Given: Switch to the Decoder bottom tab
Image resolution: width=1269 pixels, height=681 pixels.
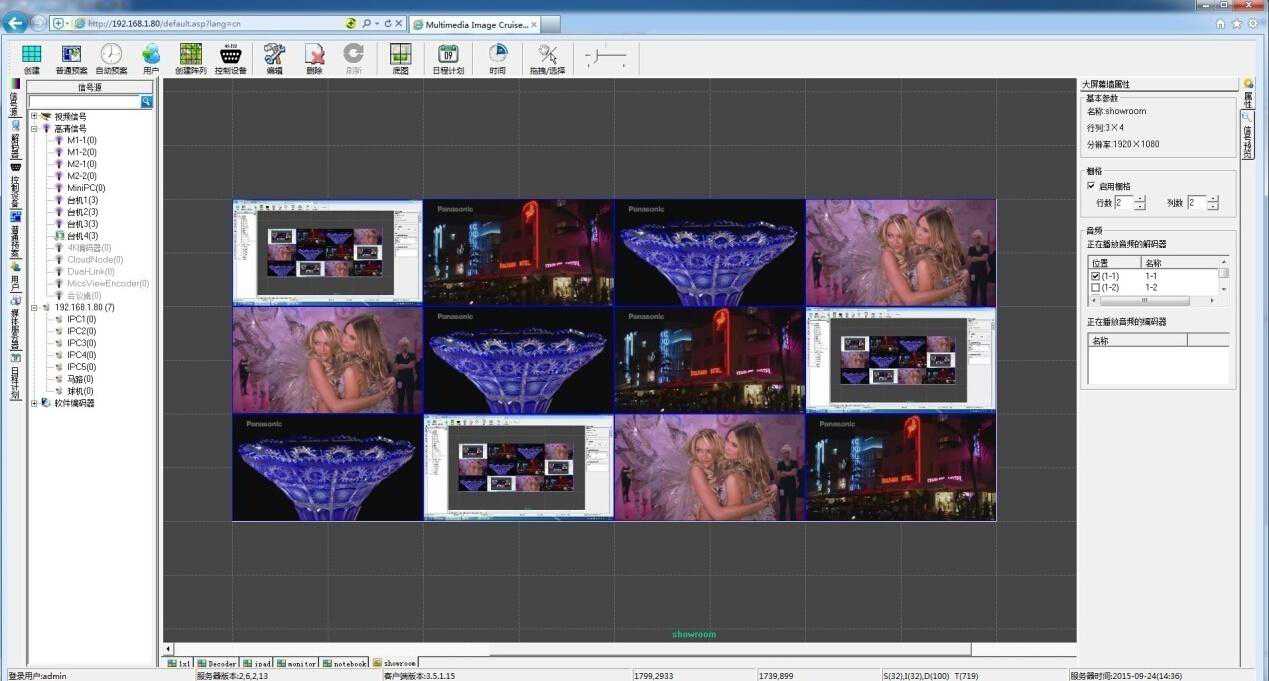Looking at the screenshot, I should coord(216,663).
